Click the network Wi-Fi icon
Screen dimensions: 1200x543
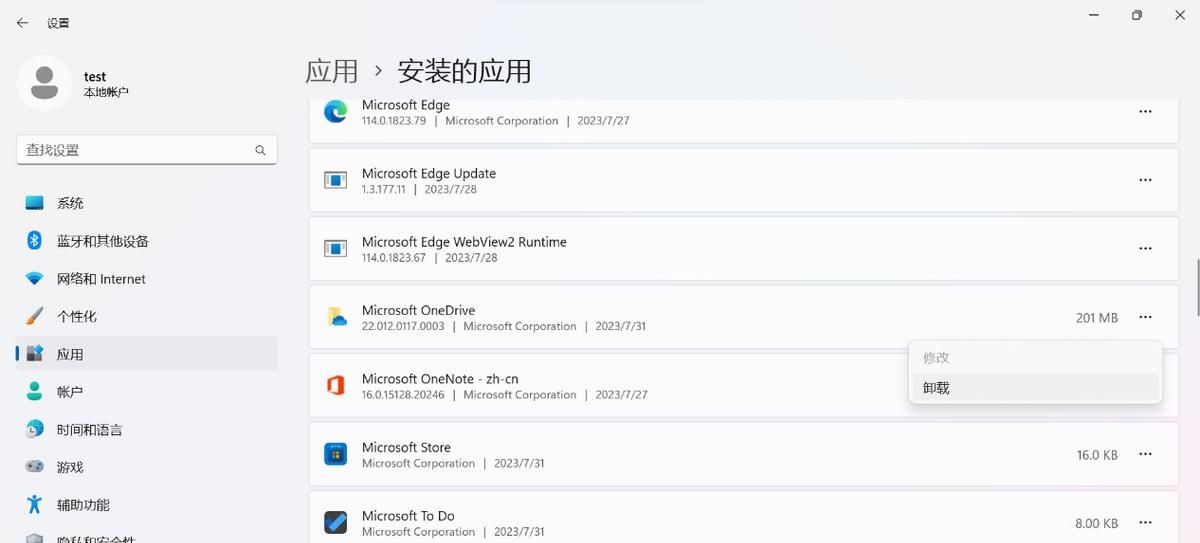[35, 279]
